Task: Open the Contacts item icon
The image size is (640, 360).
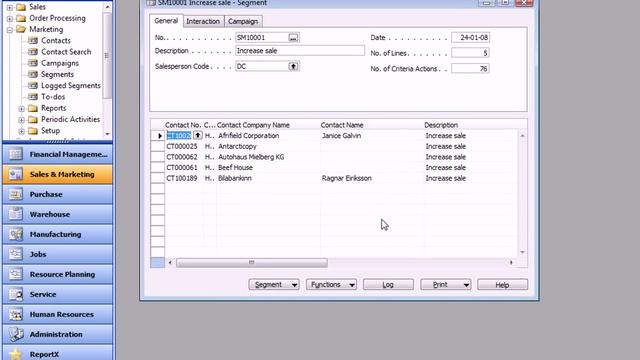Action: click(33, 40)
